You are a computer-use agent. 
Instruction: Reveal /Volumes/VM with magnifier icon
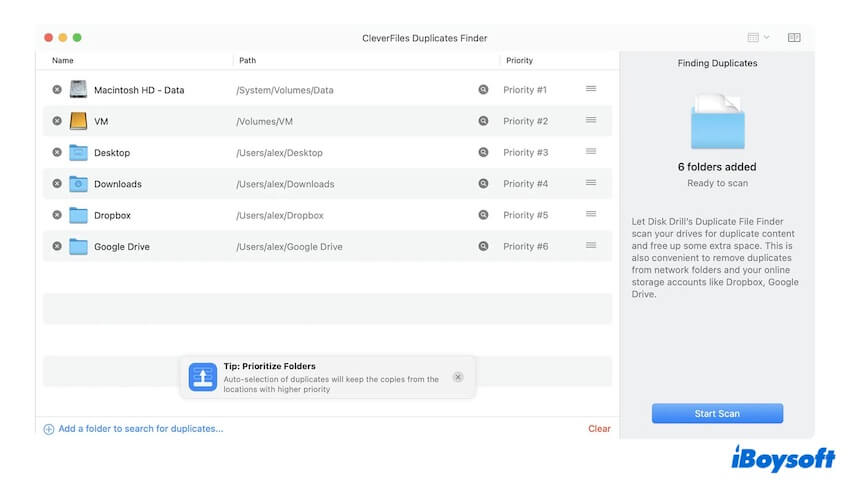[483, 121]
